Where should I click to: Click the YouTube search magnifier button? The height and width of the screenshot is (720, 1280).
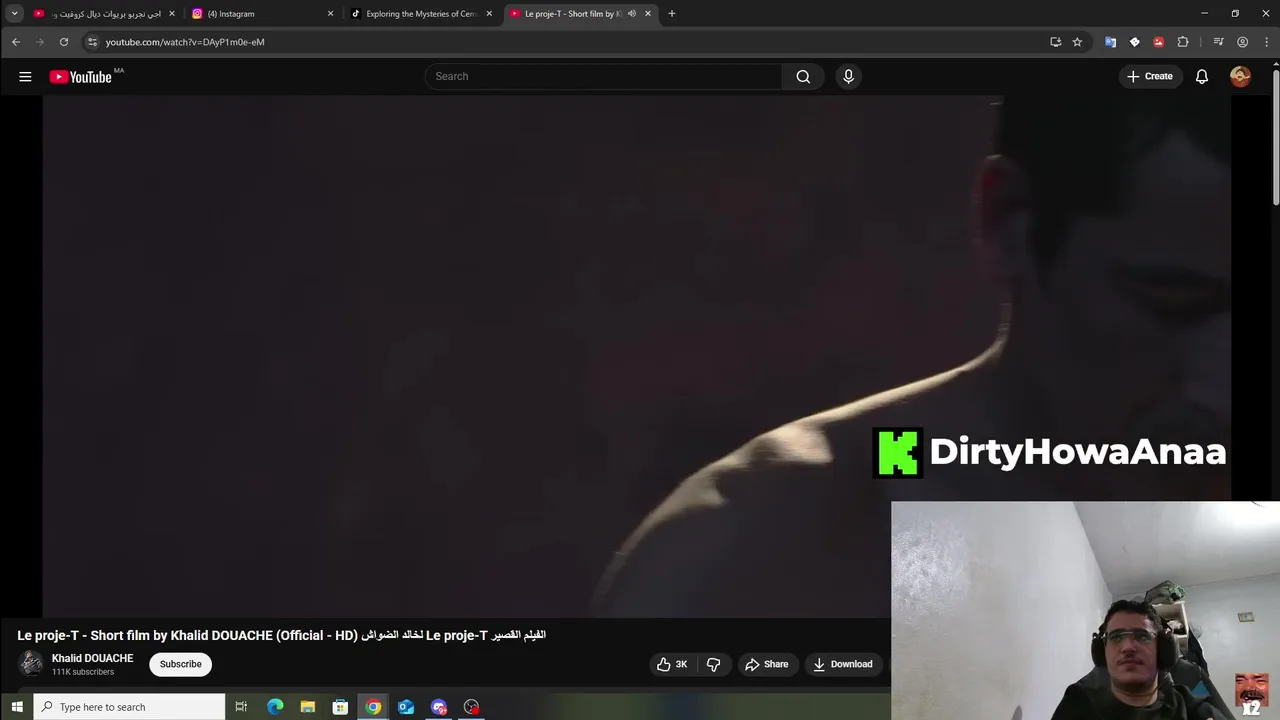click(803, 76)
